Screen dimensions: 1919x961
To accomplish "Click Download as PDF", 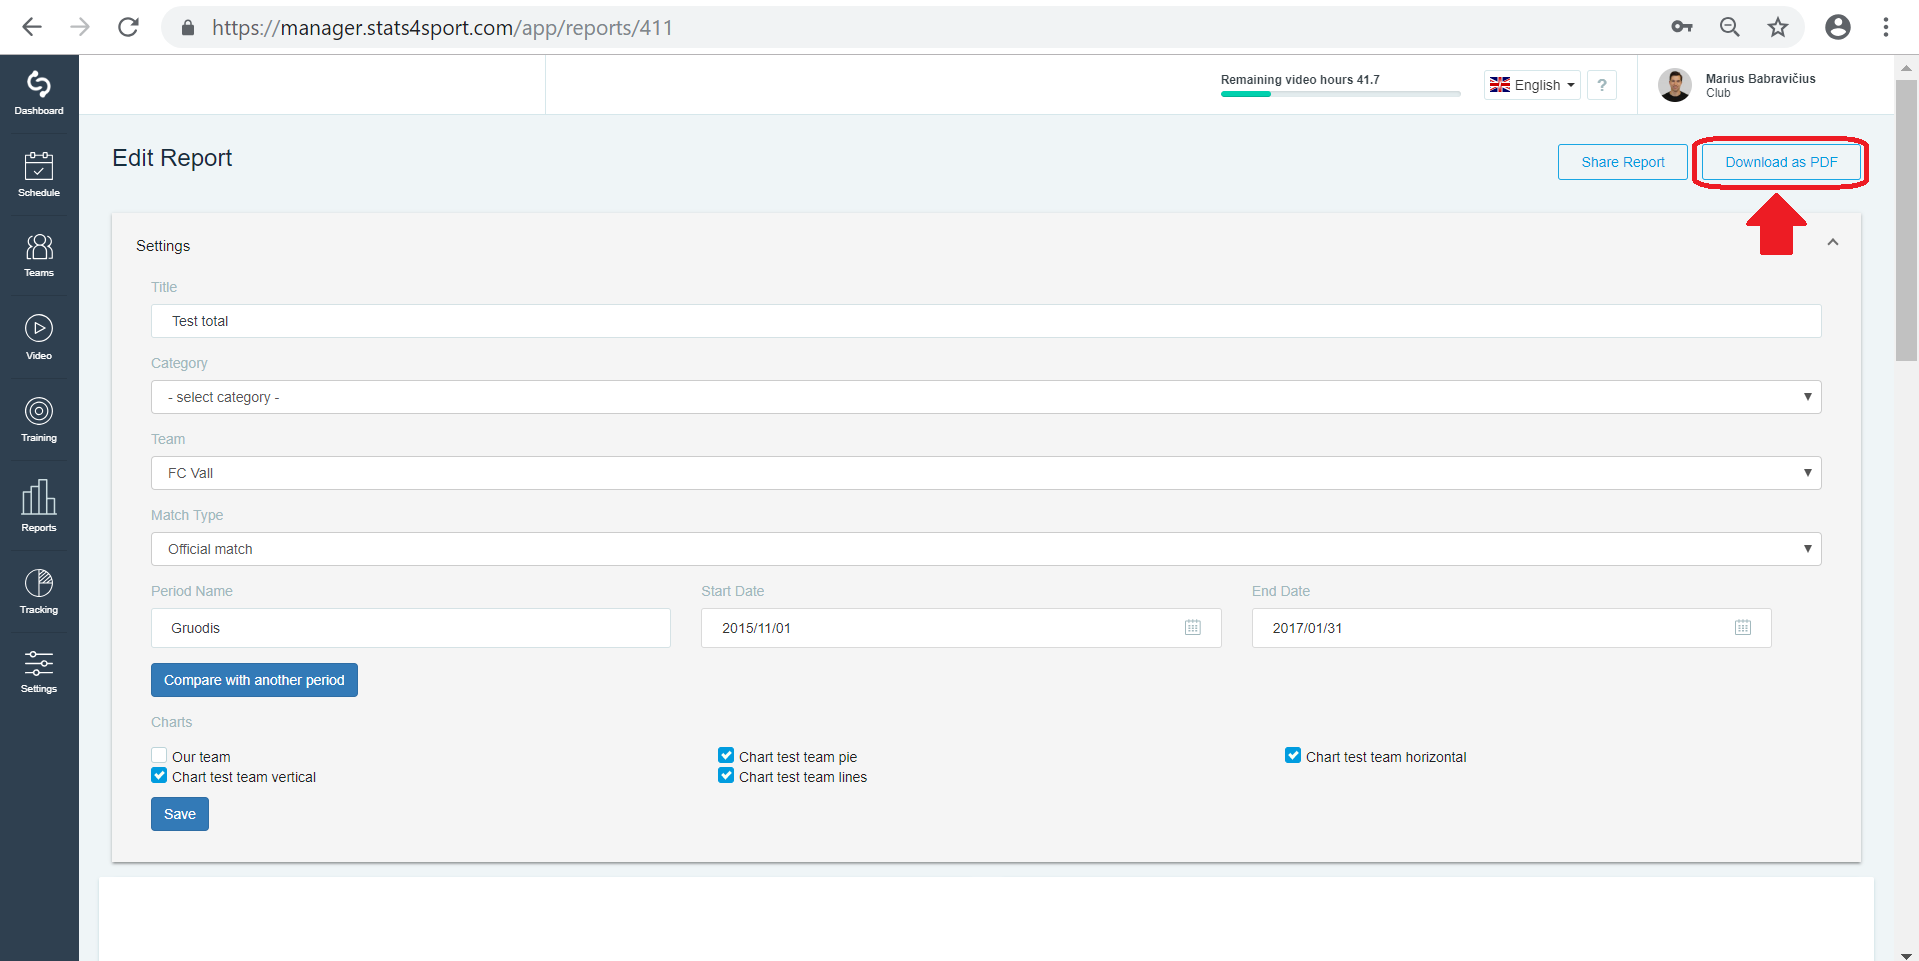I will click(x=1781, y=162).
